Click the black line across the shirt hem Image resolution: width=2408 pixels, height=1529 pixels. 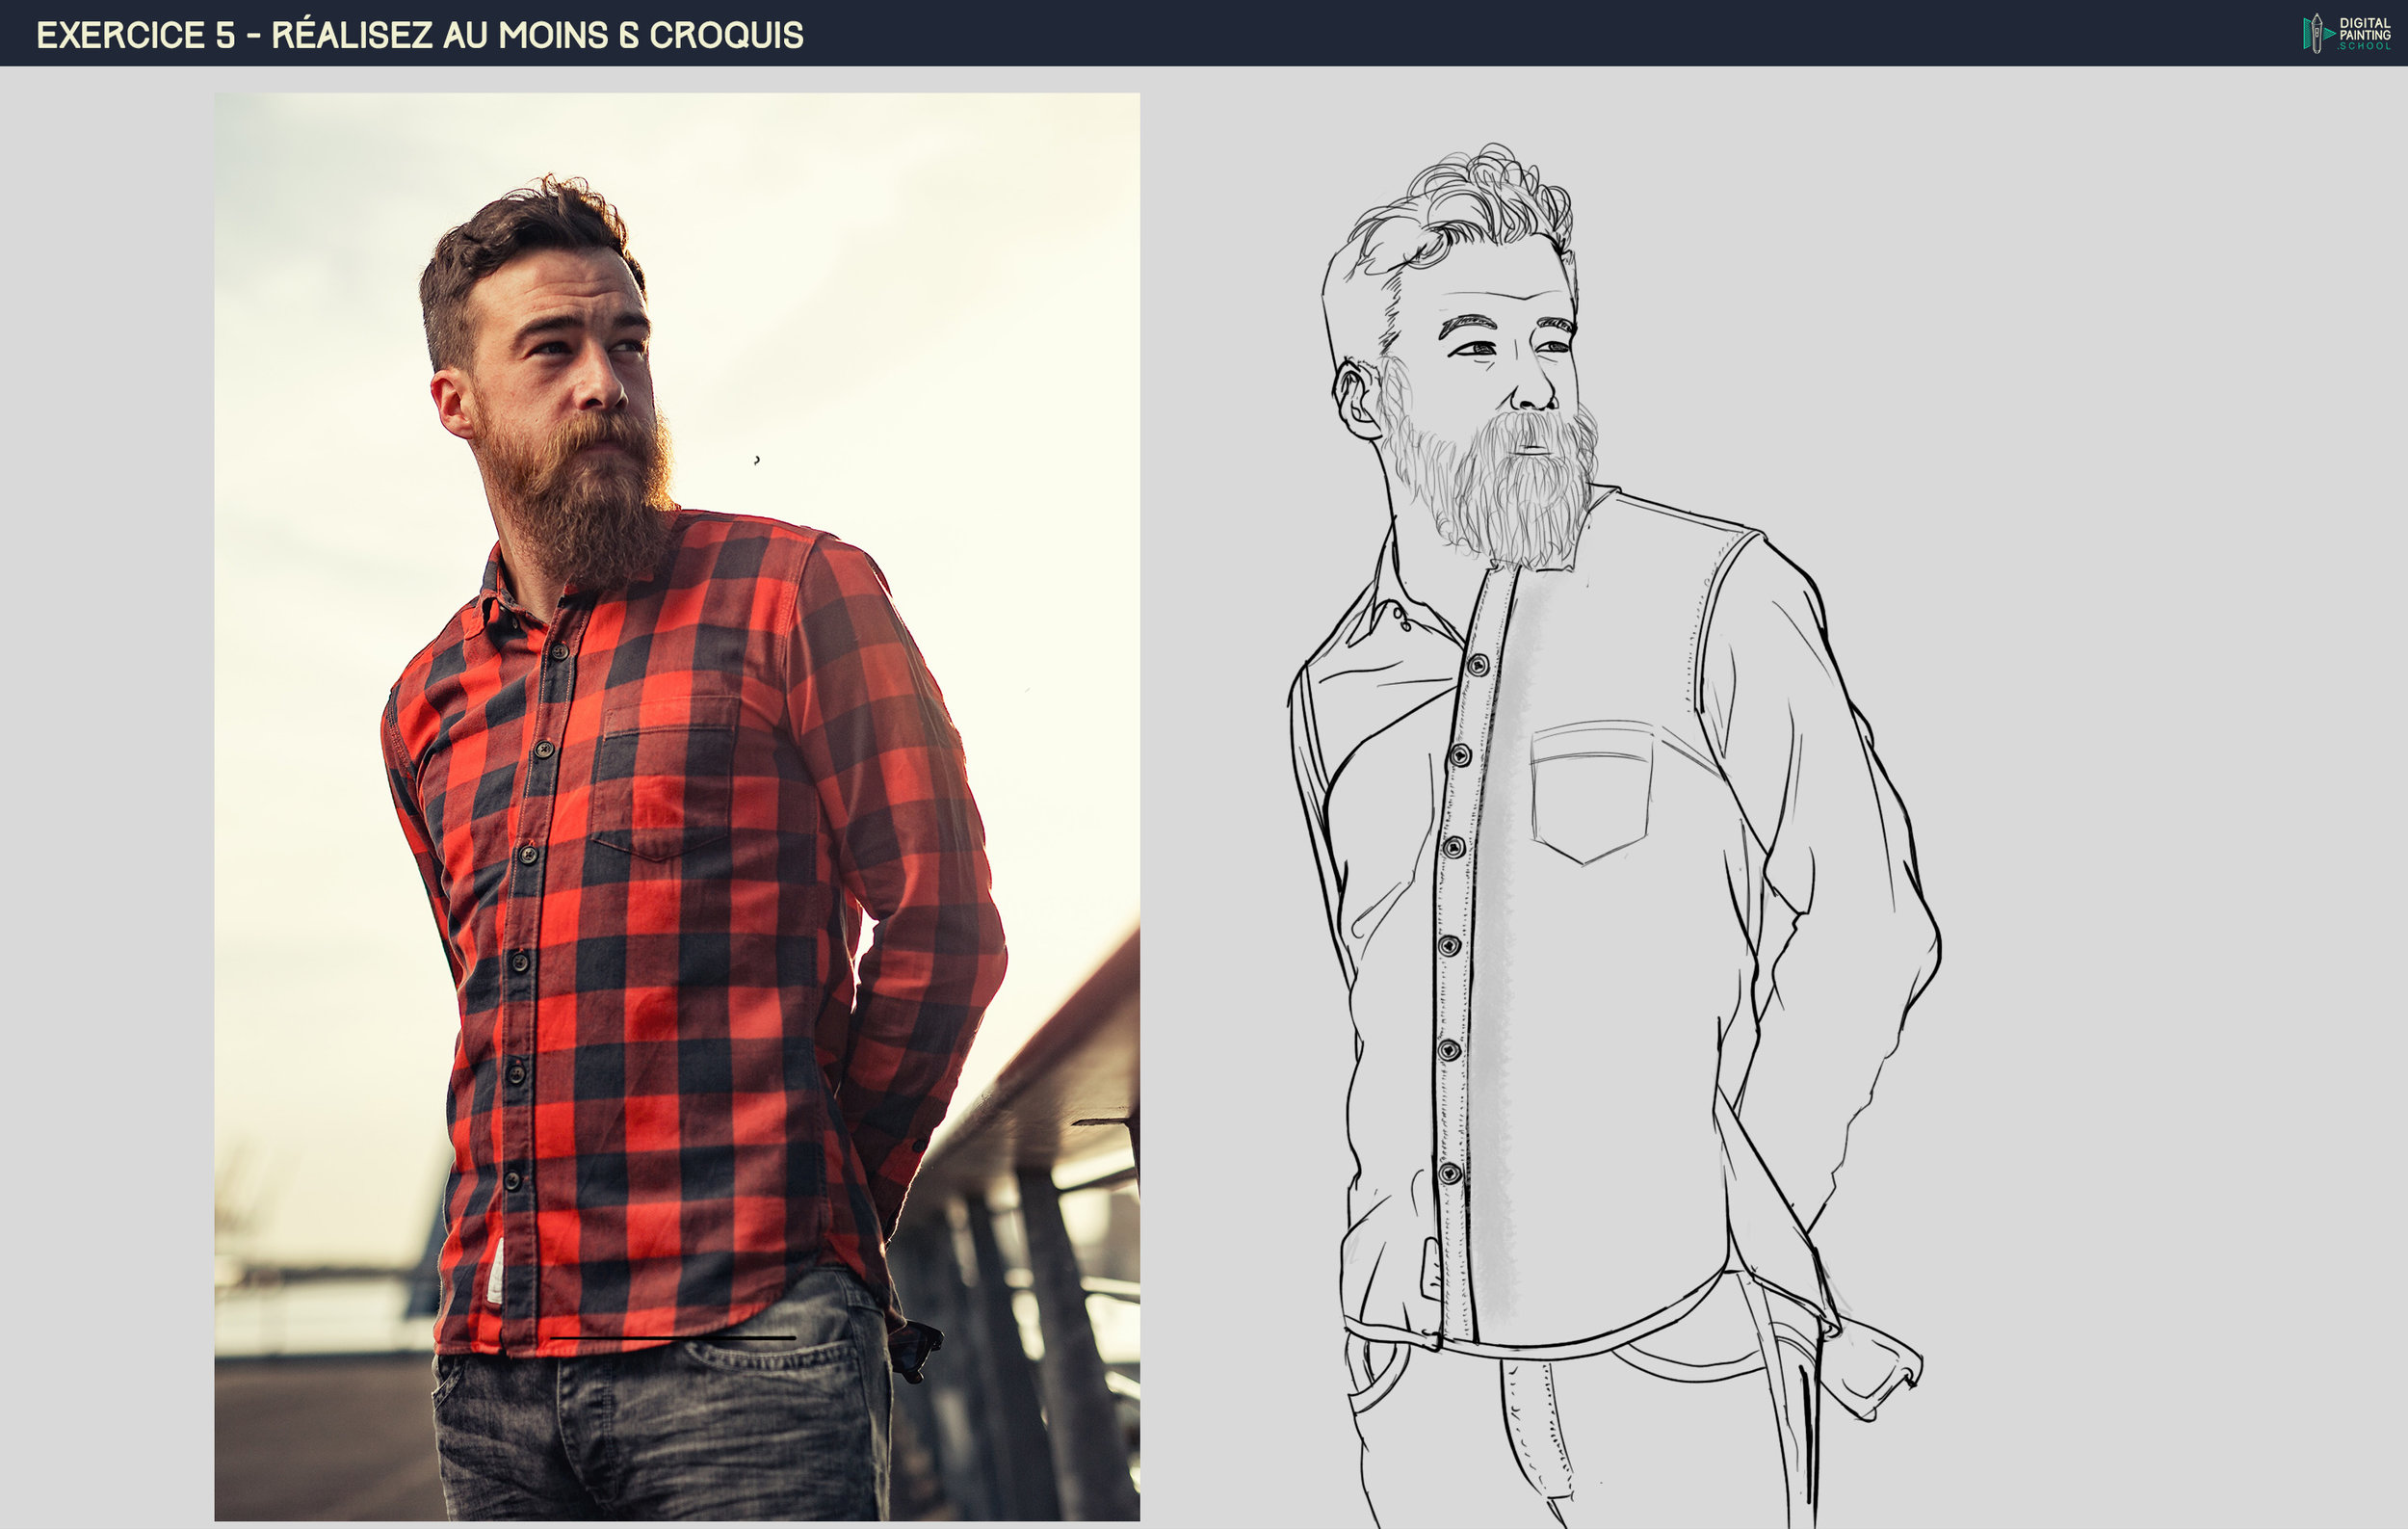point(672,1337)
